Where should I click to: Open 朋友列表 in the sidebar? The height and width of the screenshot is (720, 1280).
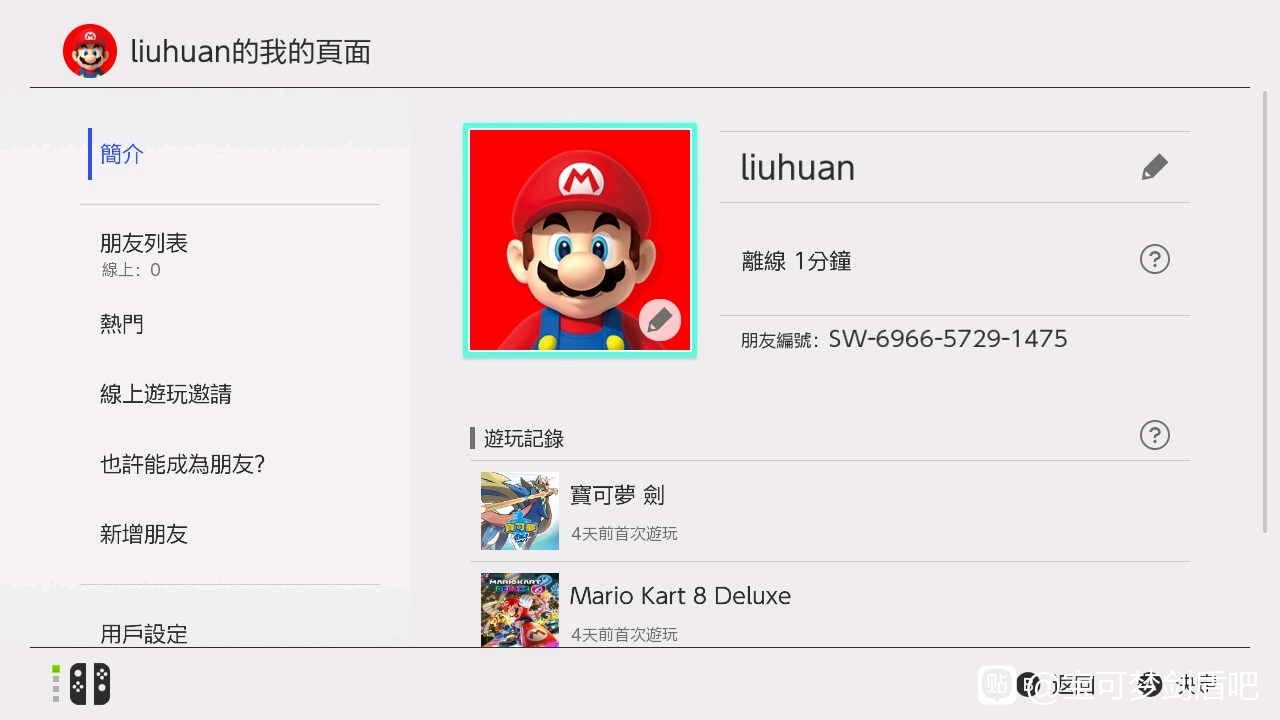tap(144, 254)
